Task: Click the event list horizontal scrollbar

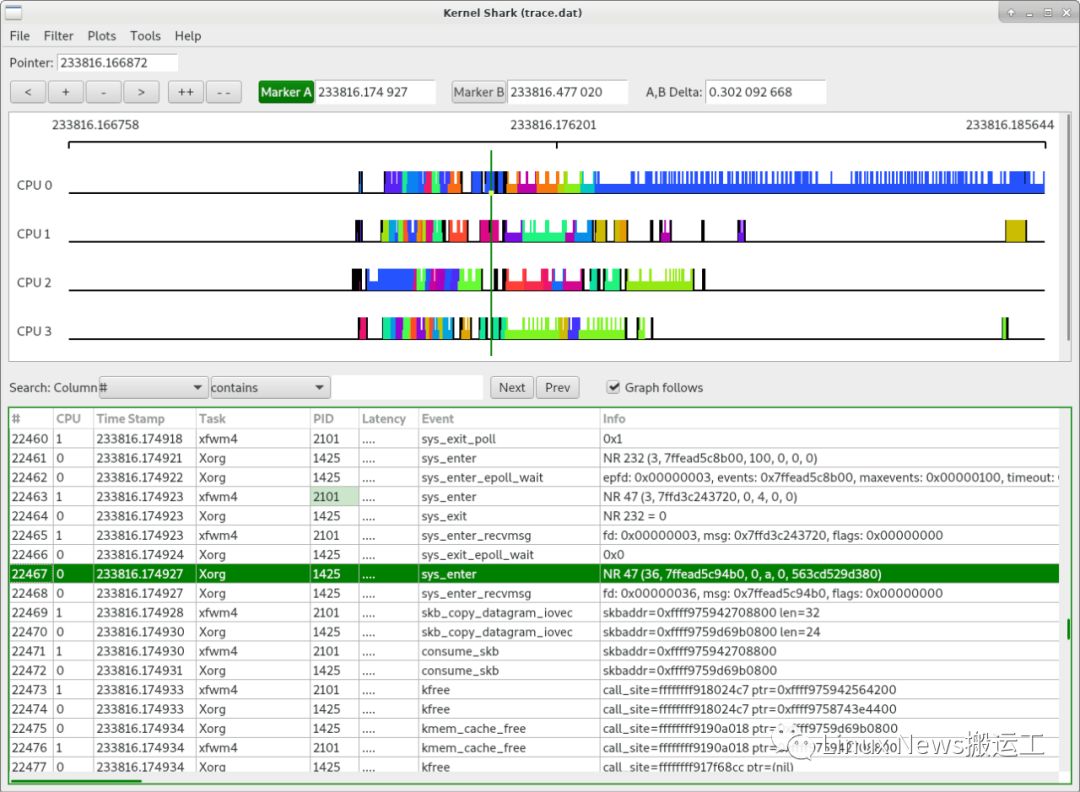Action: pyautogui.click(x=76, y=780)
